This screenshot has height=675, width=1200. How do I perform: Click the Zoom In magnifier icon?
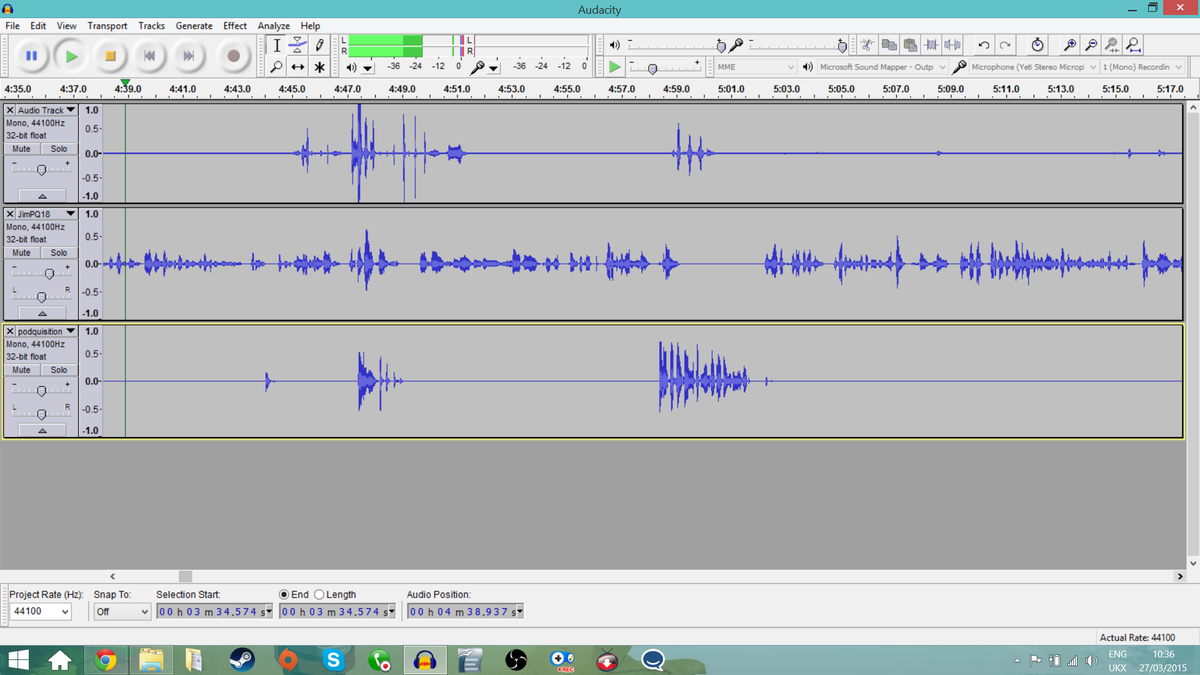pos(1069,45)
